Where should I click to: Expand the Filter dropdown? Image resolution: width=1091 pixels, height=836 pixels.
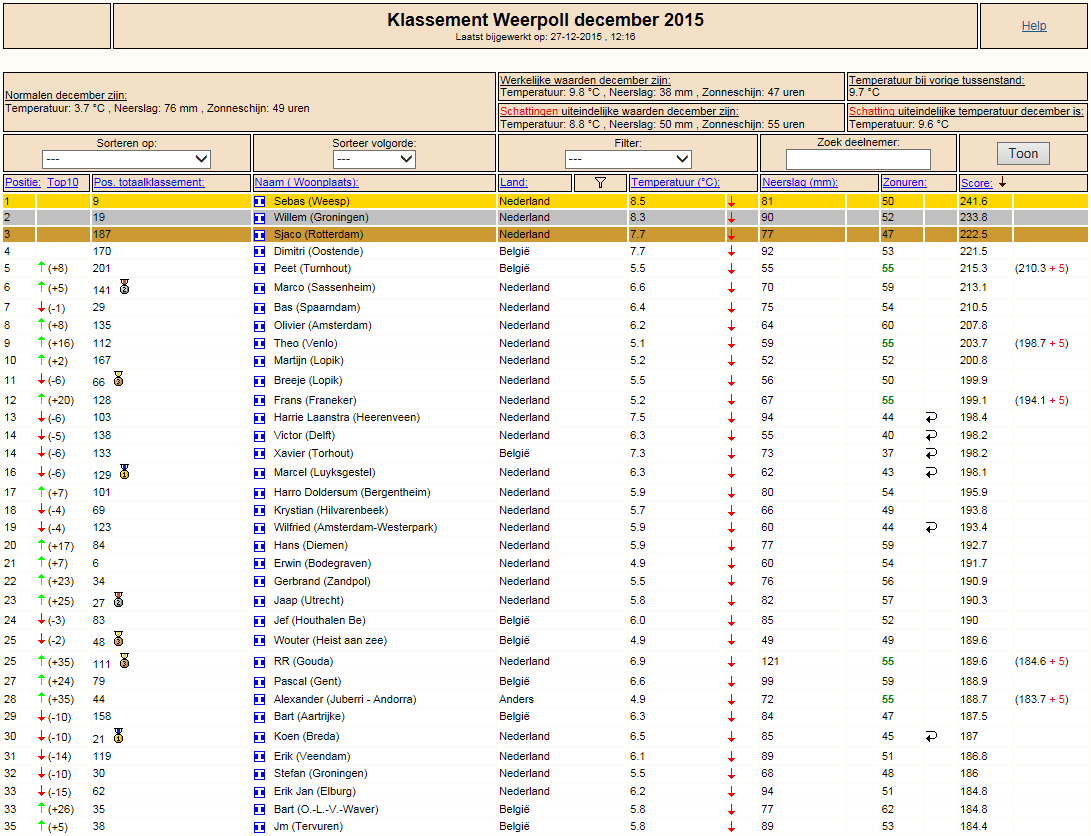coord(628,159)
